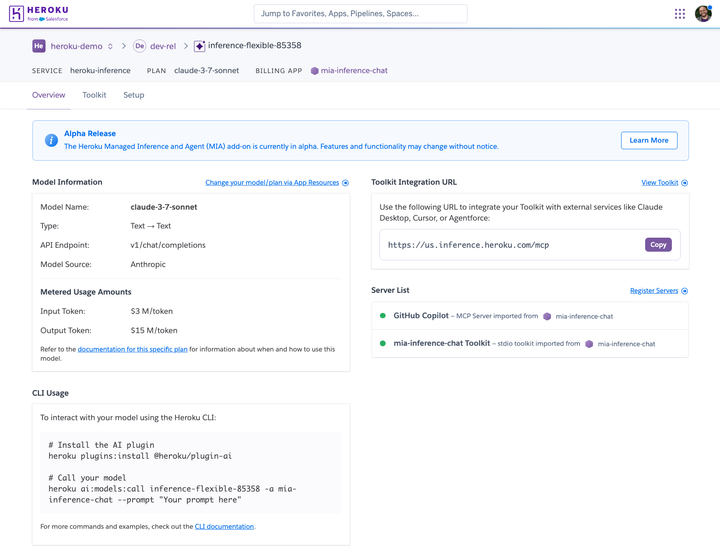Click the Text → Text type value
The image size is (720, 555).
pos(150,226)
